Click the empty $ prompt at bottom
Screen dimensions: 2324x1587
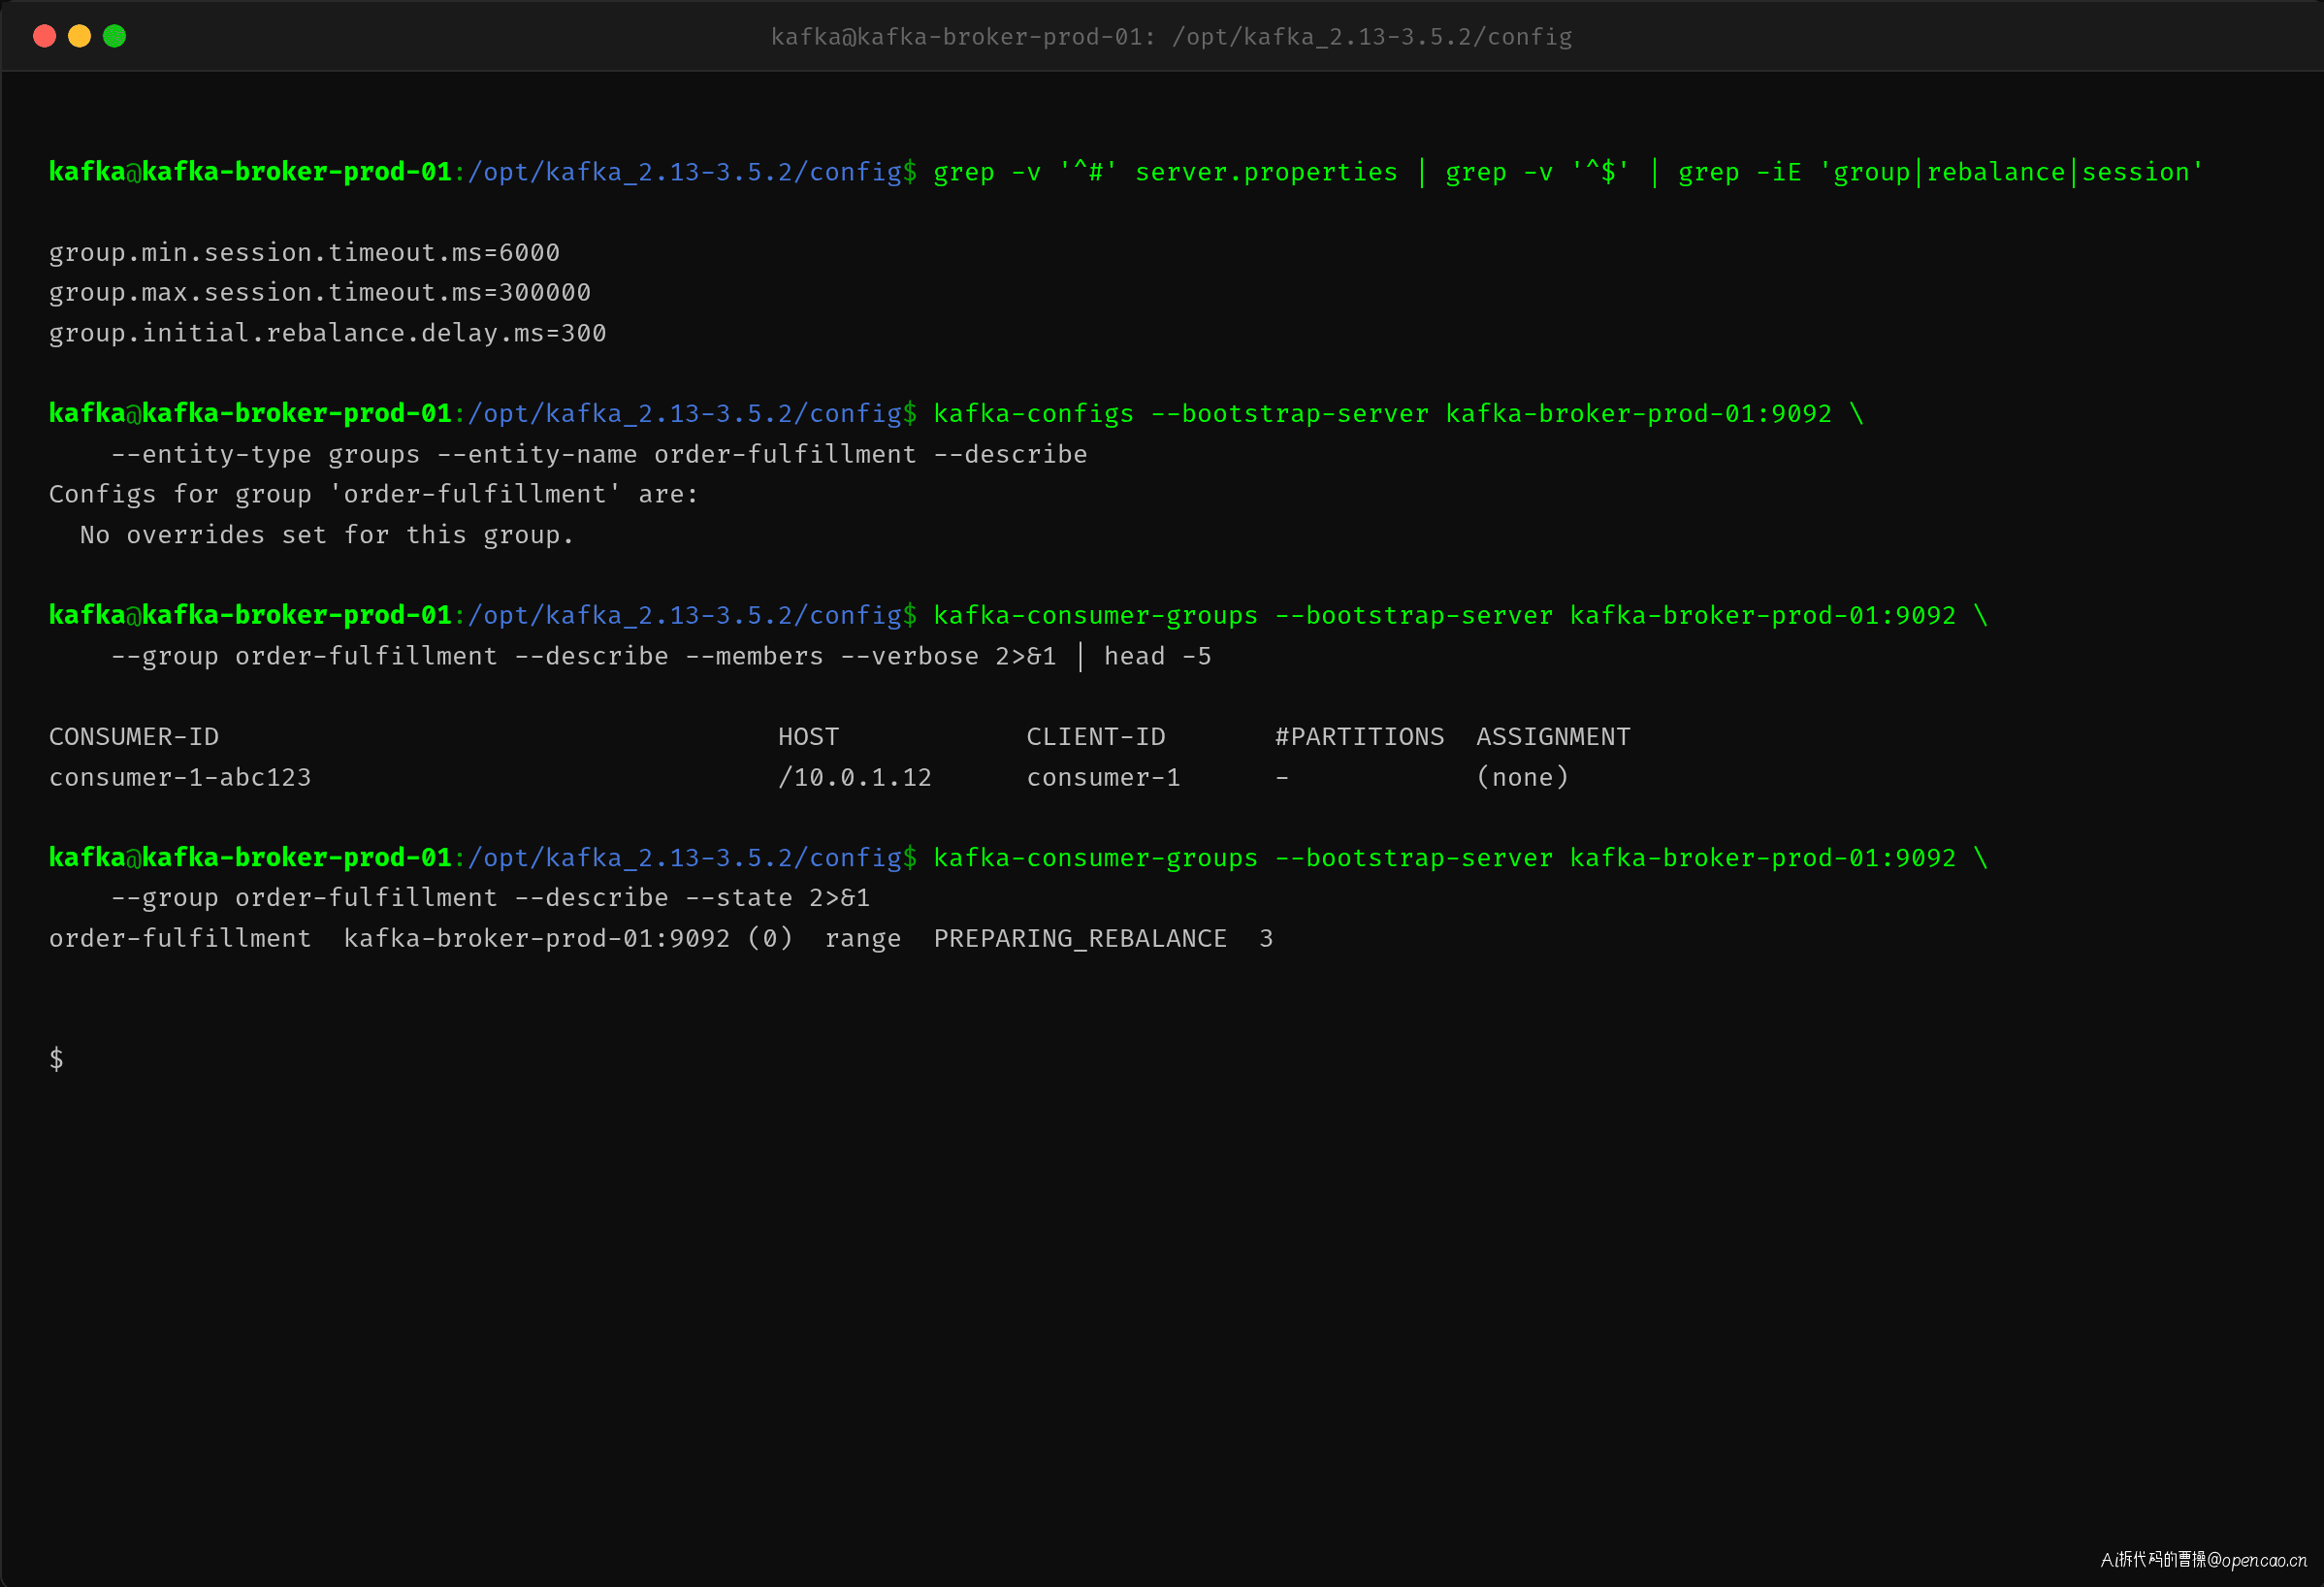point(56,1059)
